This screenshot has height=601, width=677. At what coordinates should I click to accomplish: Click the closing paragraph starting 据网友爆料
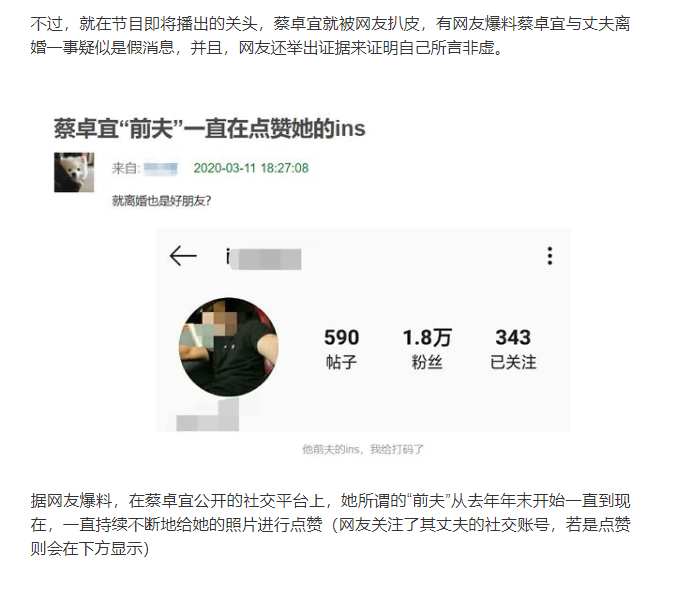click(x=330, y=525)
